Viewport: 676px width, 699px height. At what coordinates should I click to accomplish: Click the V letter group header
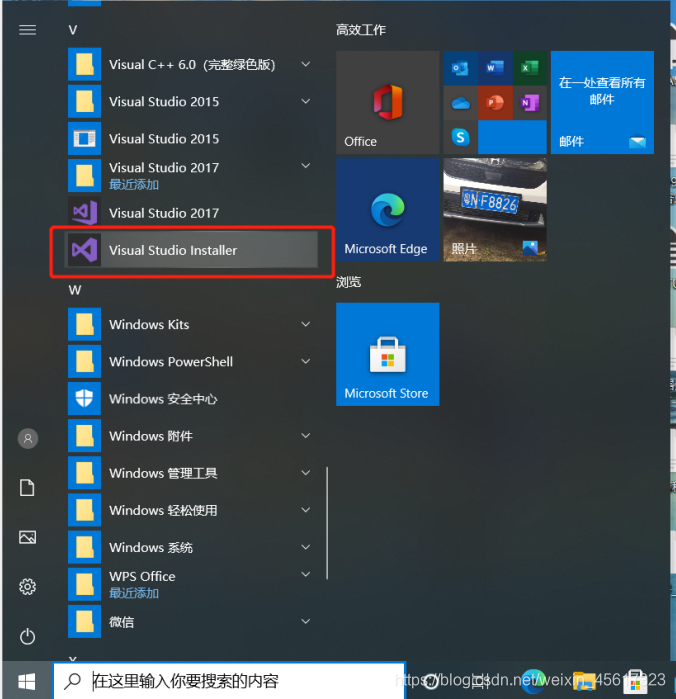73,30
